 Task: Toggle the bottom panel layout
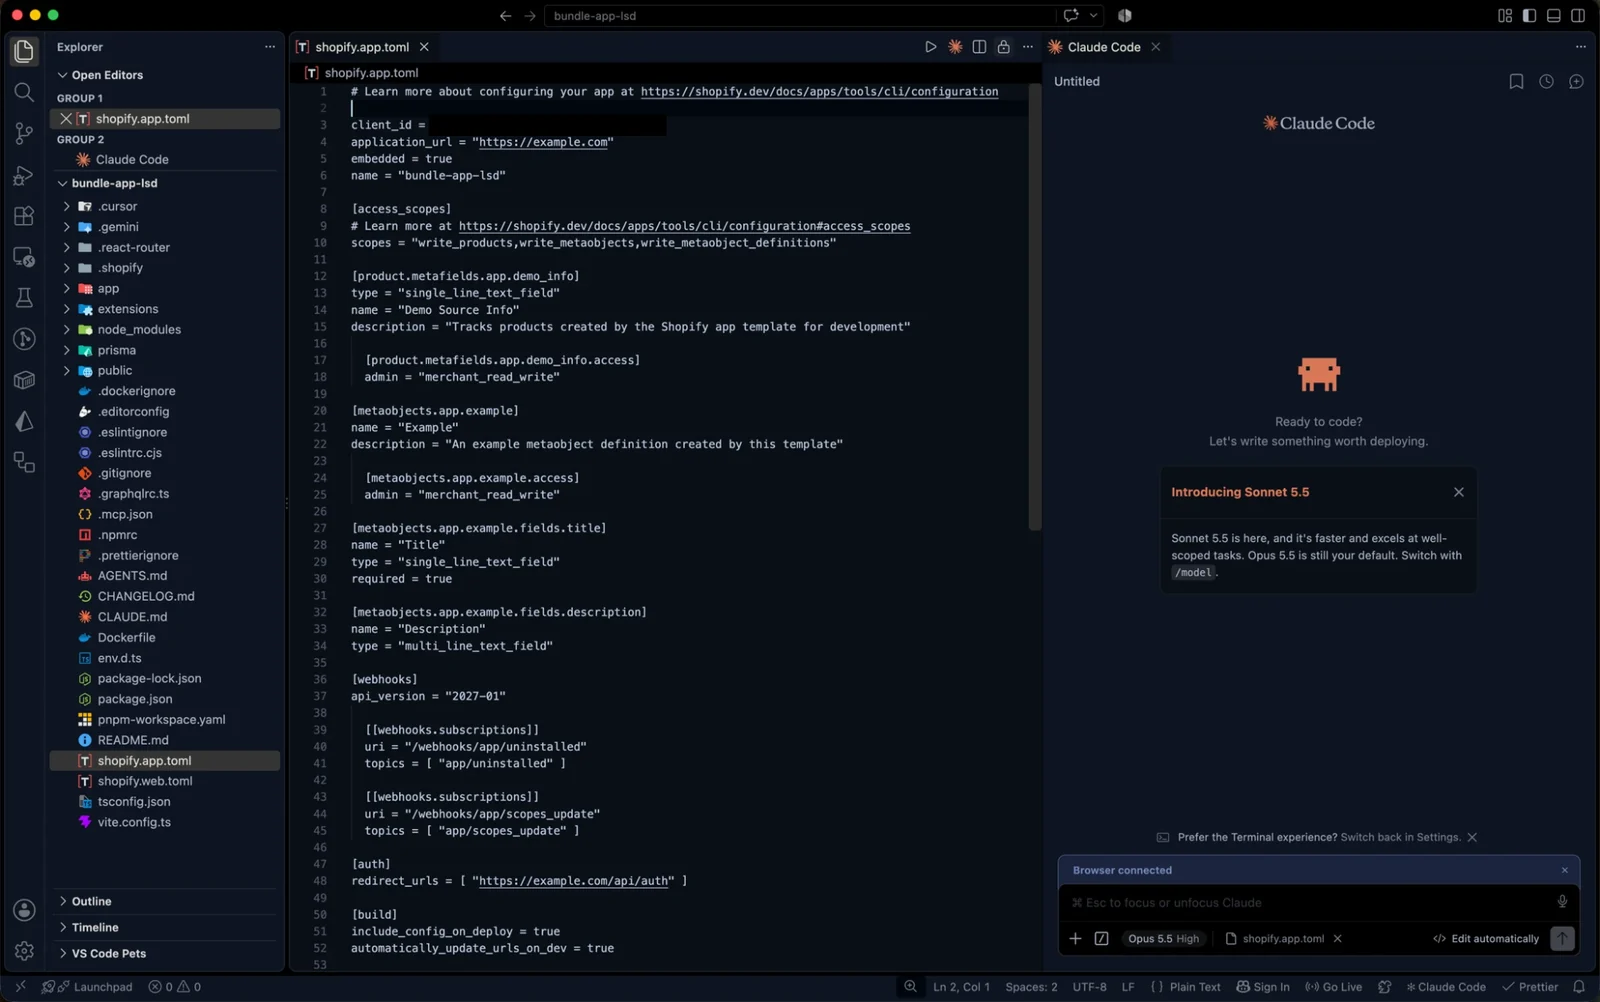point(1553,16)
